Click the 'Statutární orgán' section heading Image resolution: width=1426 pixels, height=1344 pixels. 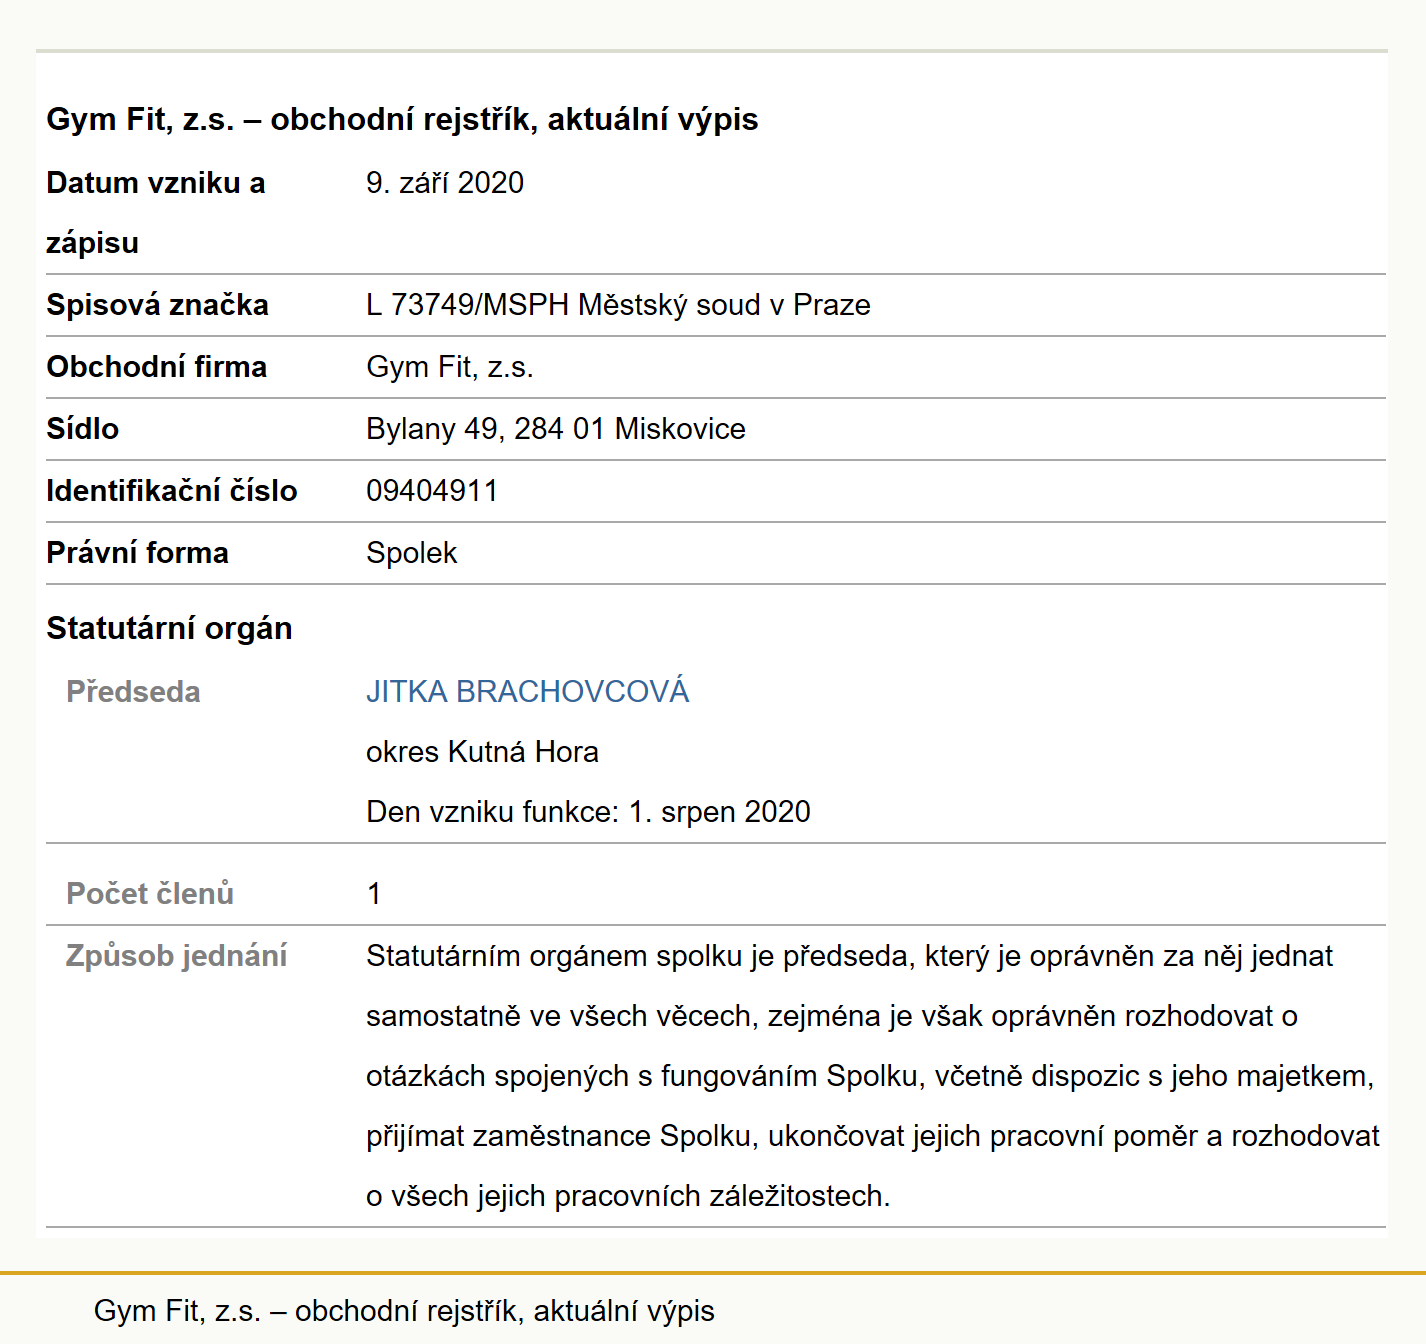[x=169, y=628]
